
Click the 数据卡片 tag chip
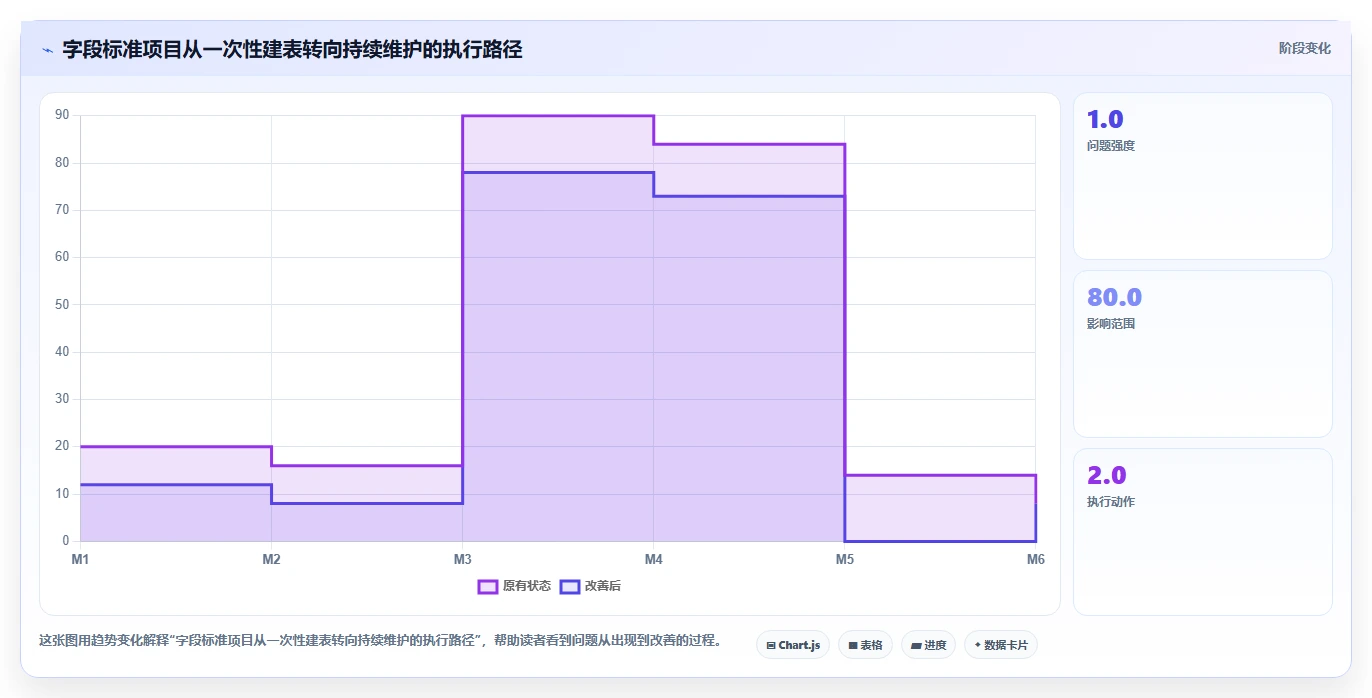[x=1001, y=645]
